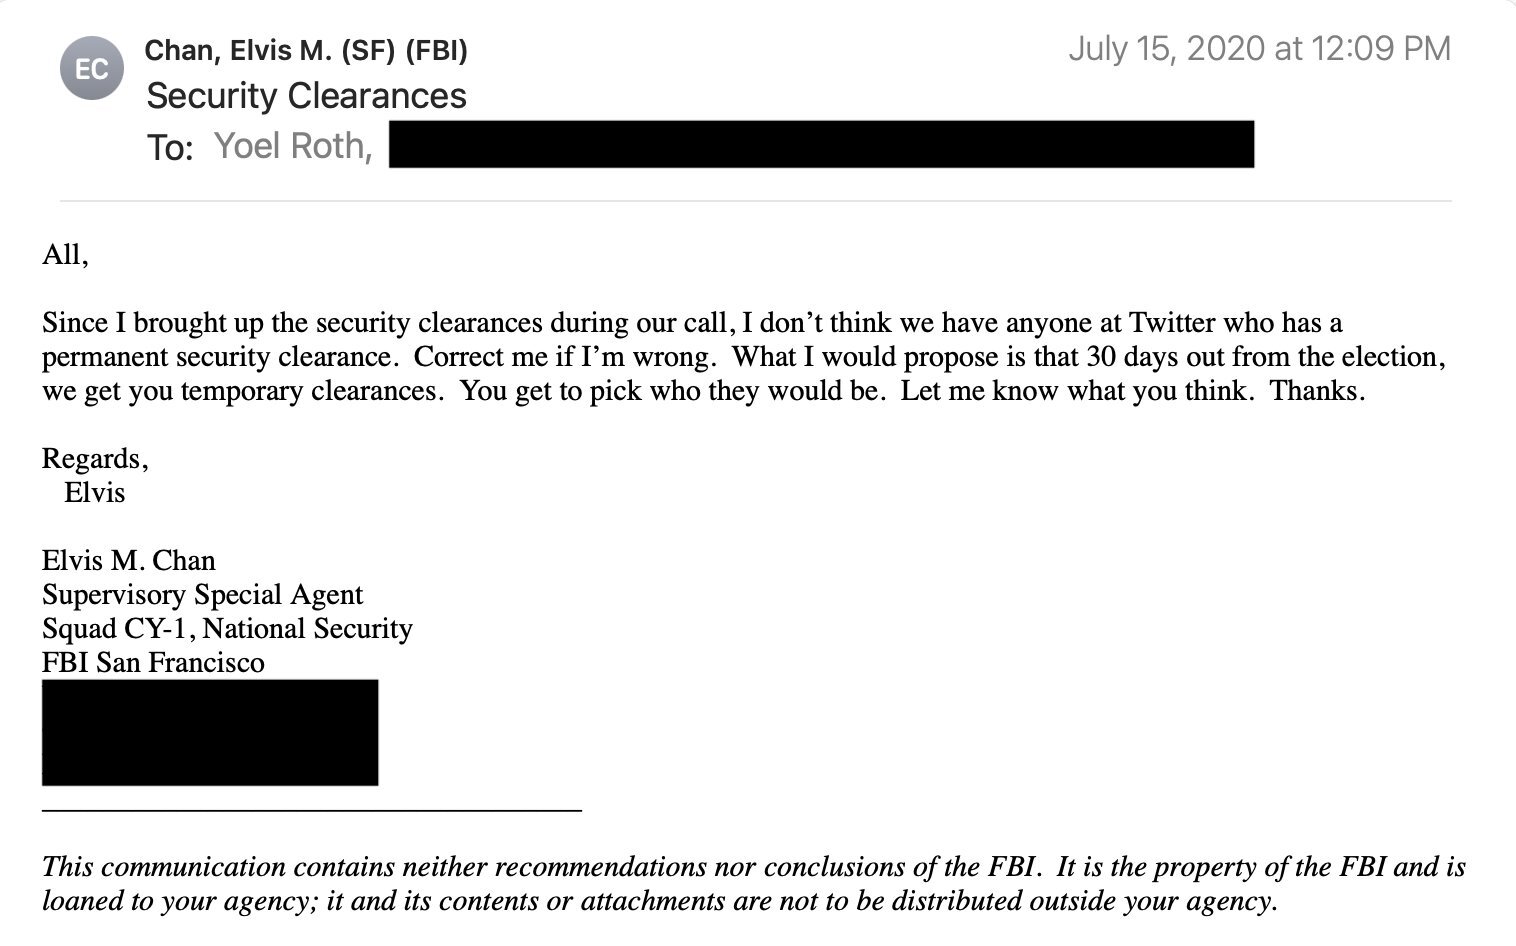The height and width of the screenshot is (946, 1516).
Task: Click the horizontal line above the disclaimer
Action: (311, 810)
